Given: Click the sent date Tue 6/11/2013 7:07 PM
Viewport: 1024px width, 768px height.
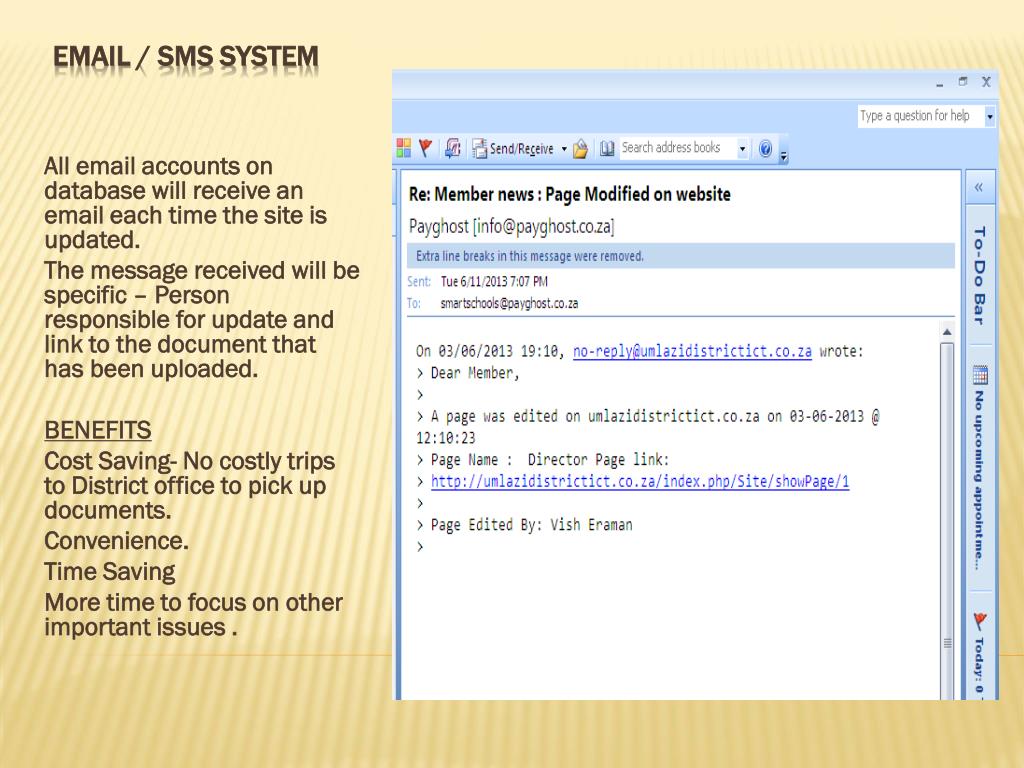Looking at the screenshot, I should [x=494, y=281].
